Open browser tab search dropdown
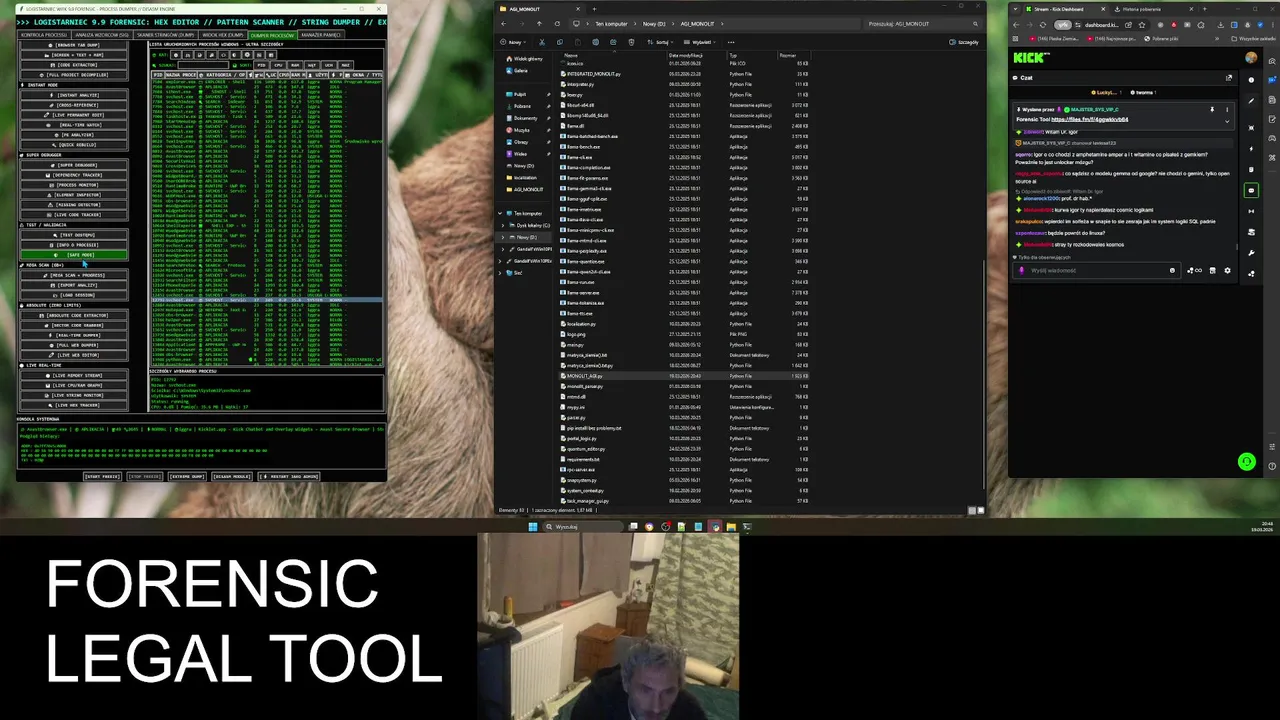 tap(1015, 9)
